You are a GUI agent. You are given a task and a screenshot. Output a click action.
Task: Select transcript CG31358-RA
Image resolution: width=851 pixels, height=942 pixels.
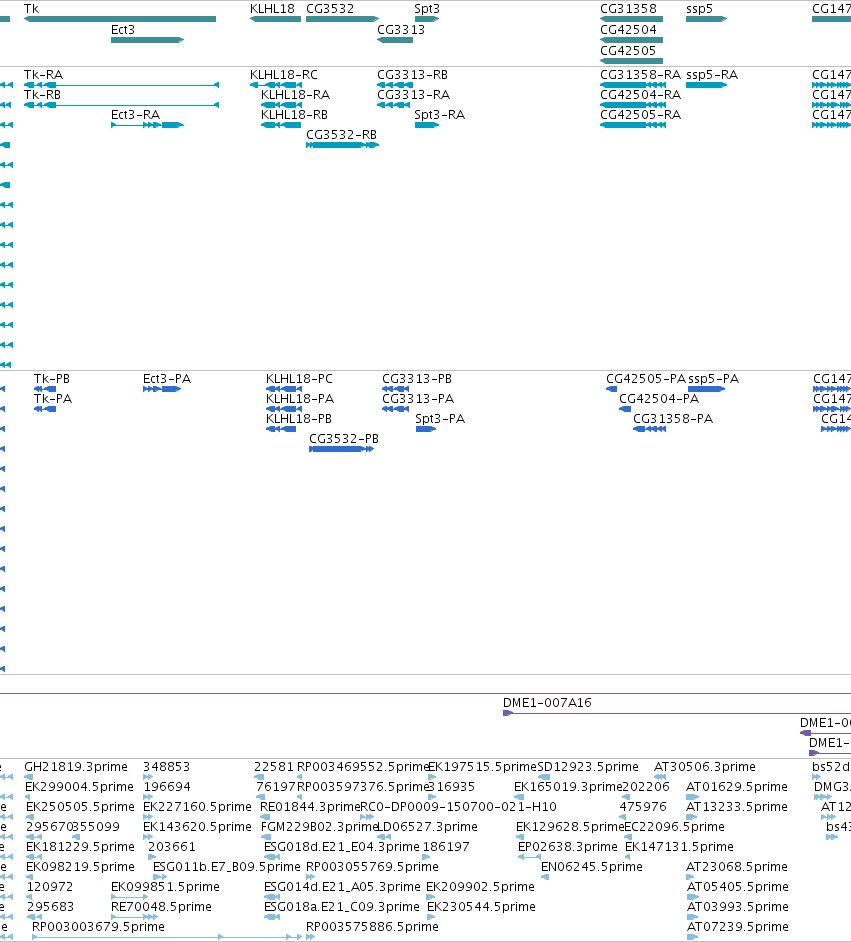coord(633,85)
